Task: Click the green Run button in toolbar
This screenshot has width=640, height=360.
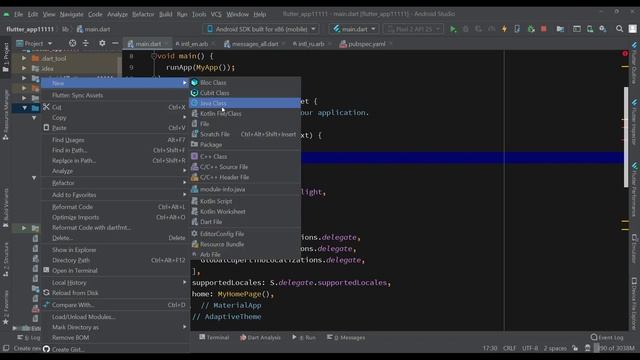Action: tap(453, 29)
